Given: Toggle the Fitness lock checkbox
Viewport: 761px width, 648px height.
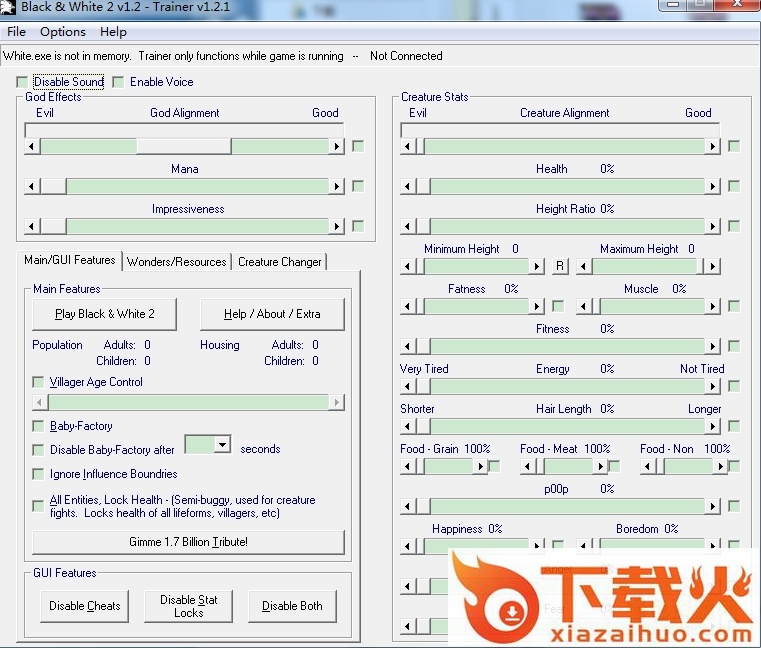Looking at the screenshot, I should click(x=734, y=346).
